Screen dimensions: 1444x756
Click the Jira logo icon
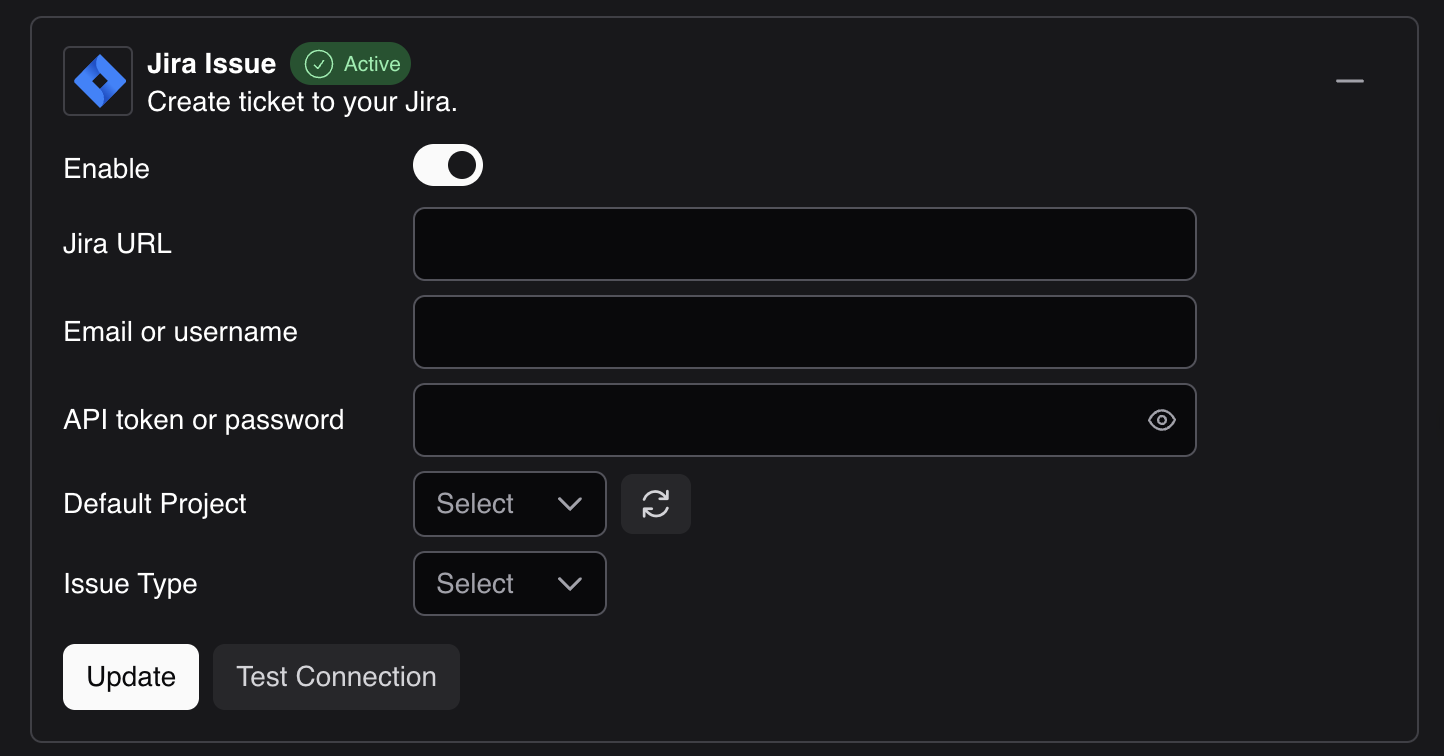tap(98, 81)
